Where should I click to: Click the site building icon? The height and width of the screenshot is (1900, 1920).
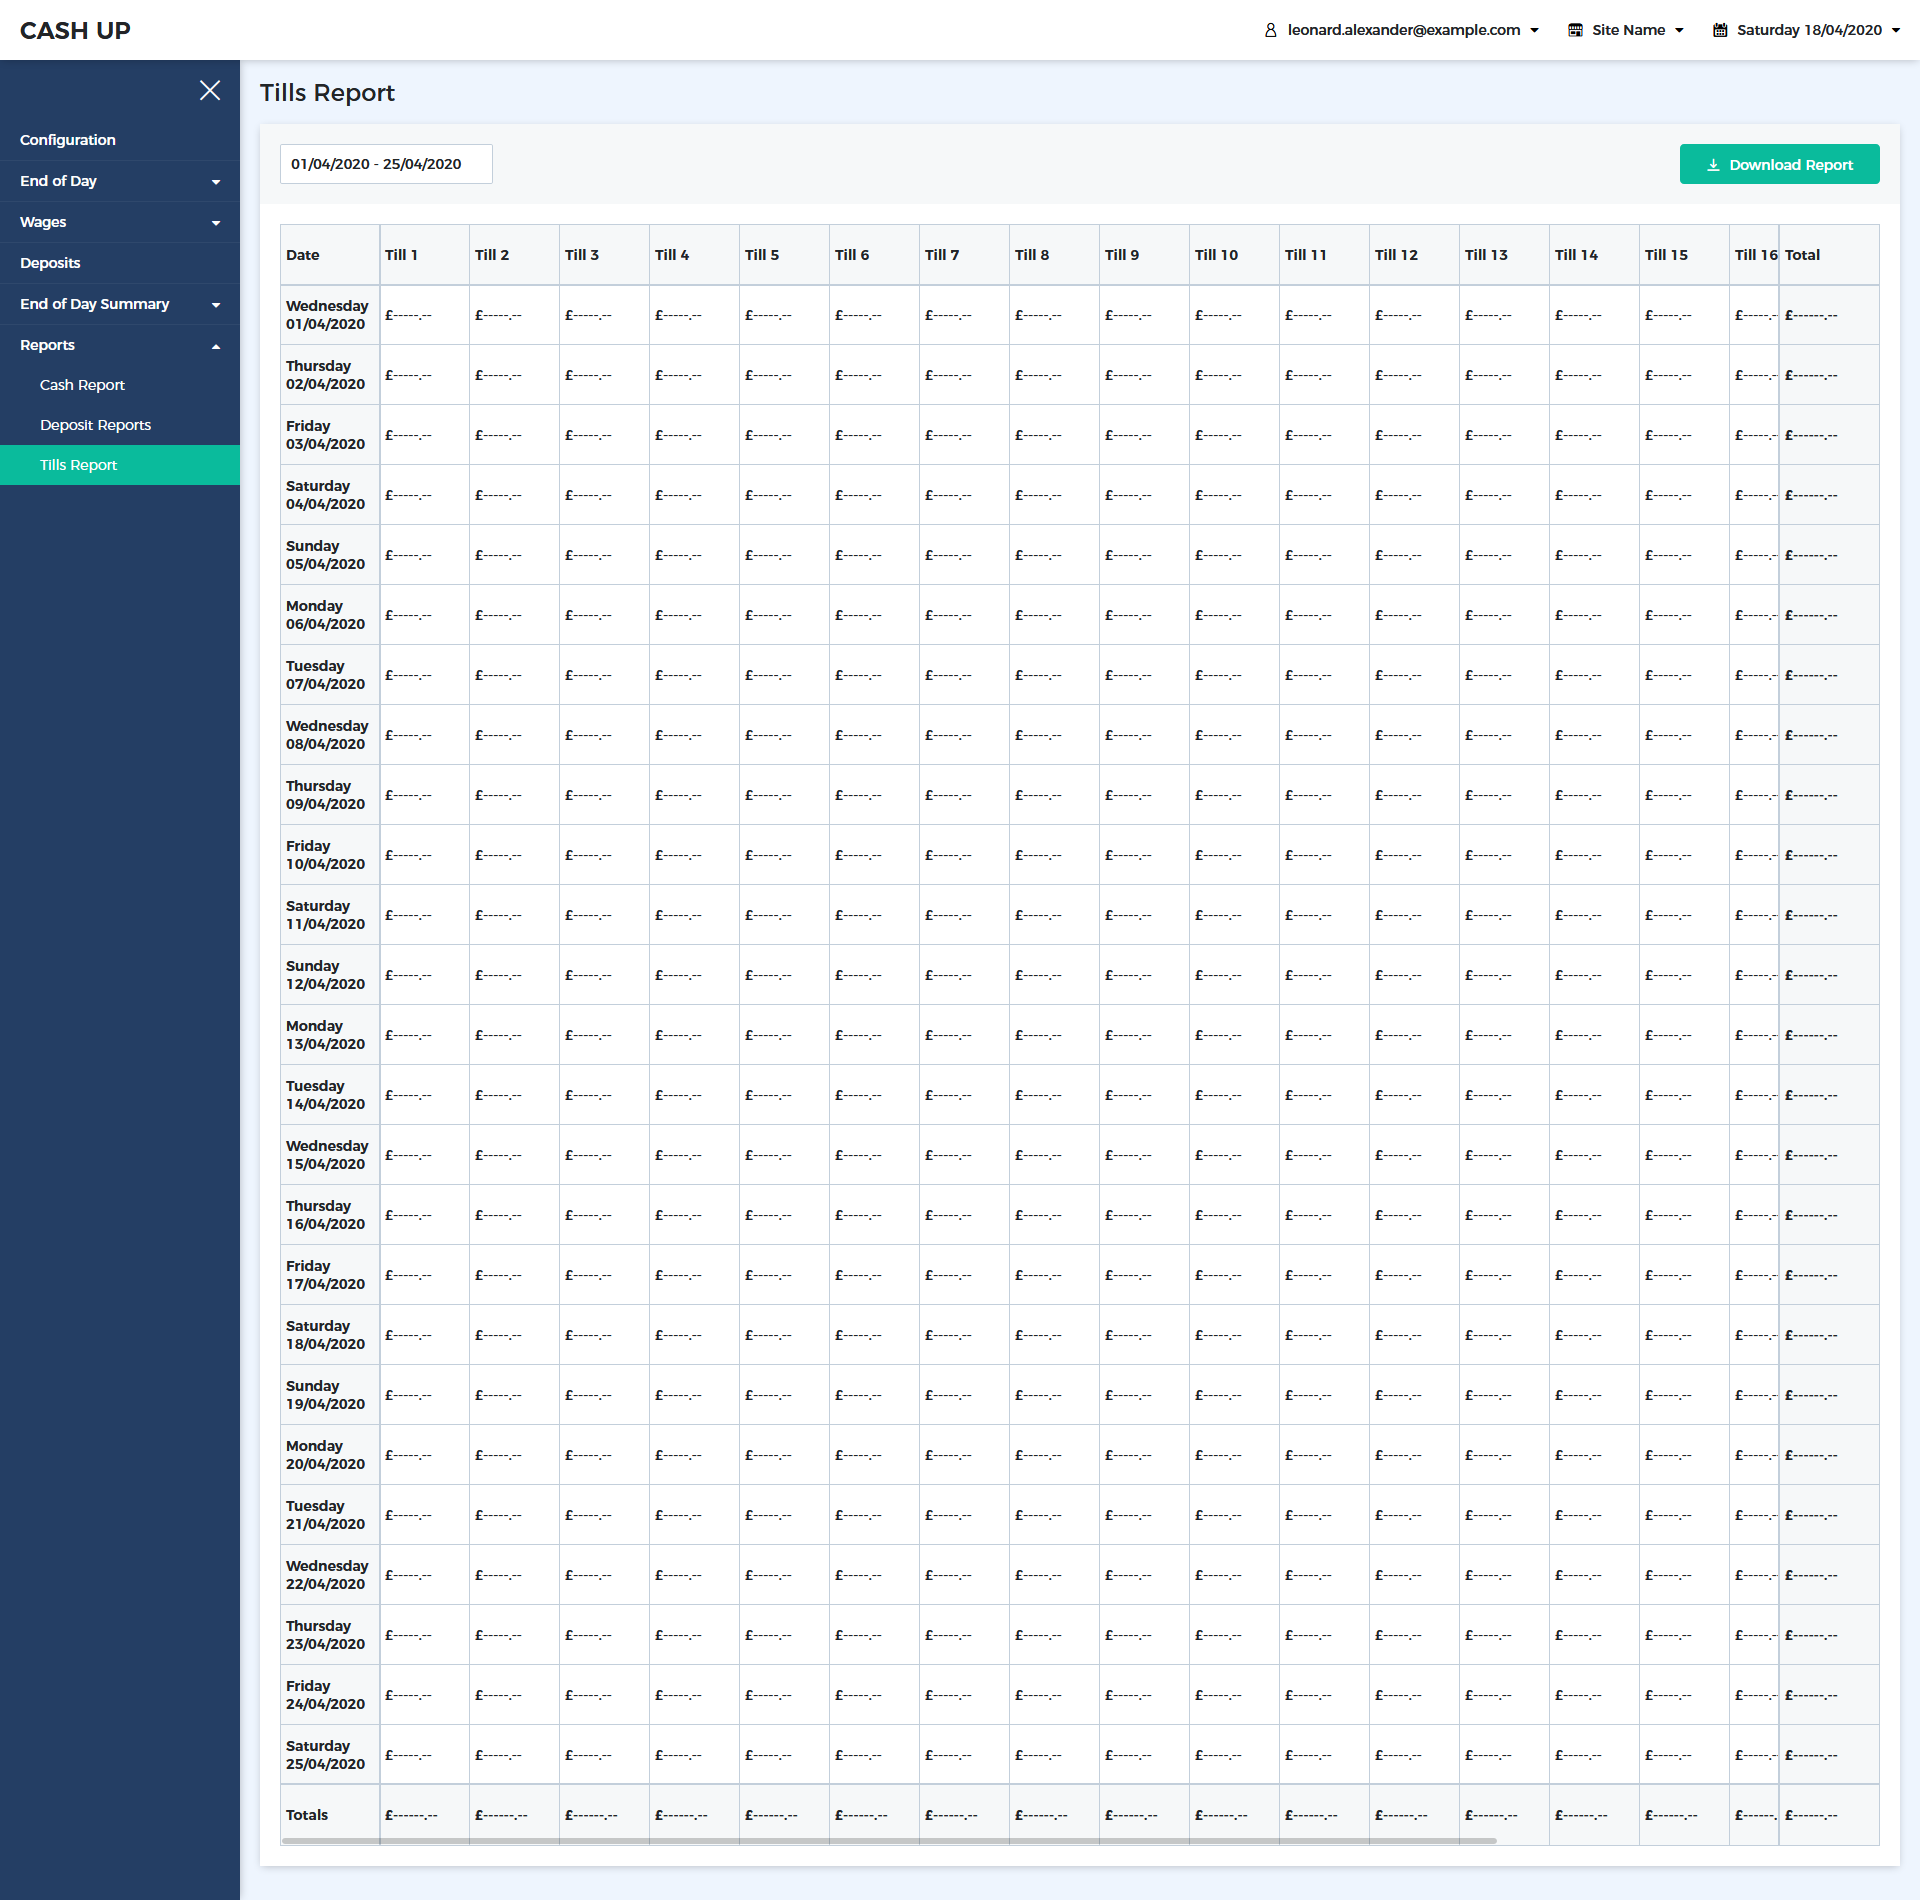[x=1575, y=30]
